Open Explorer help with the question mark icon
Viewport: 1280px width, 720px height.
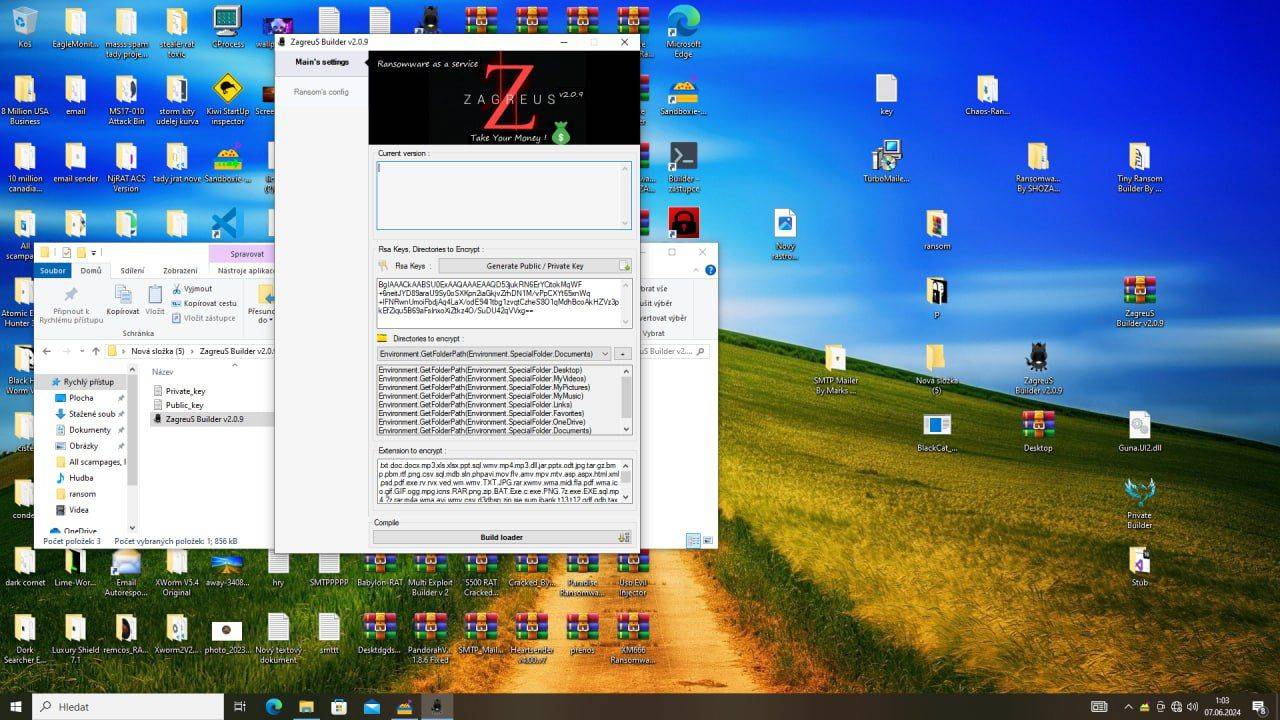click(x=711, y=270)
